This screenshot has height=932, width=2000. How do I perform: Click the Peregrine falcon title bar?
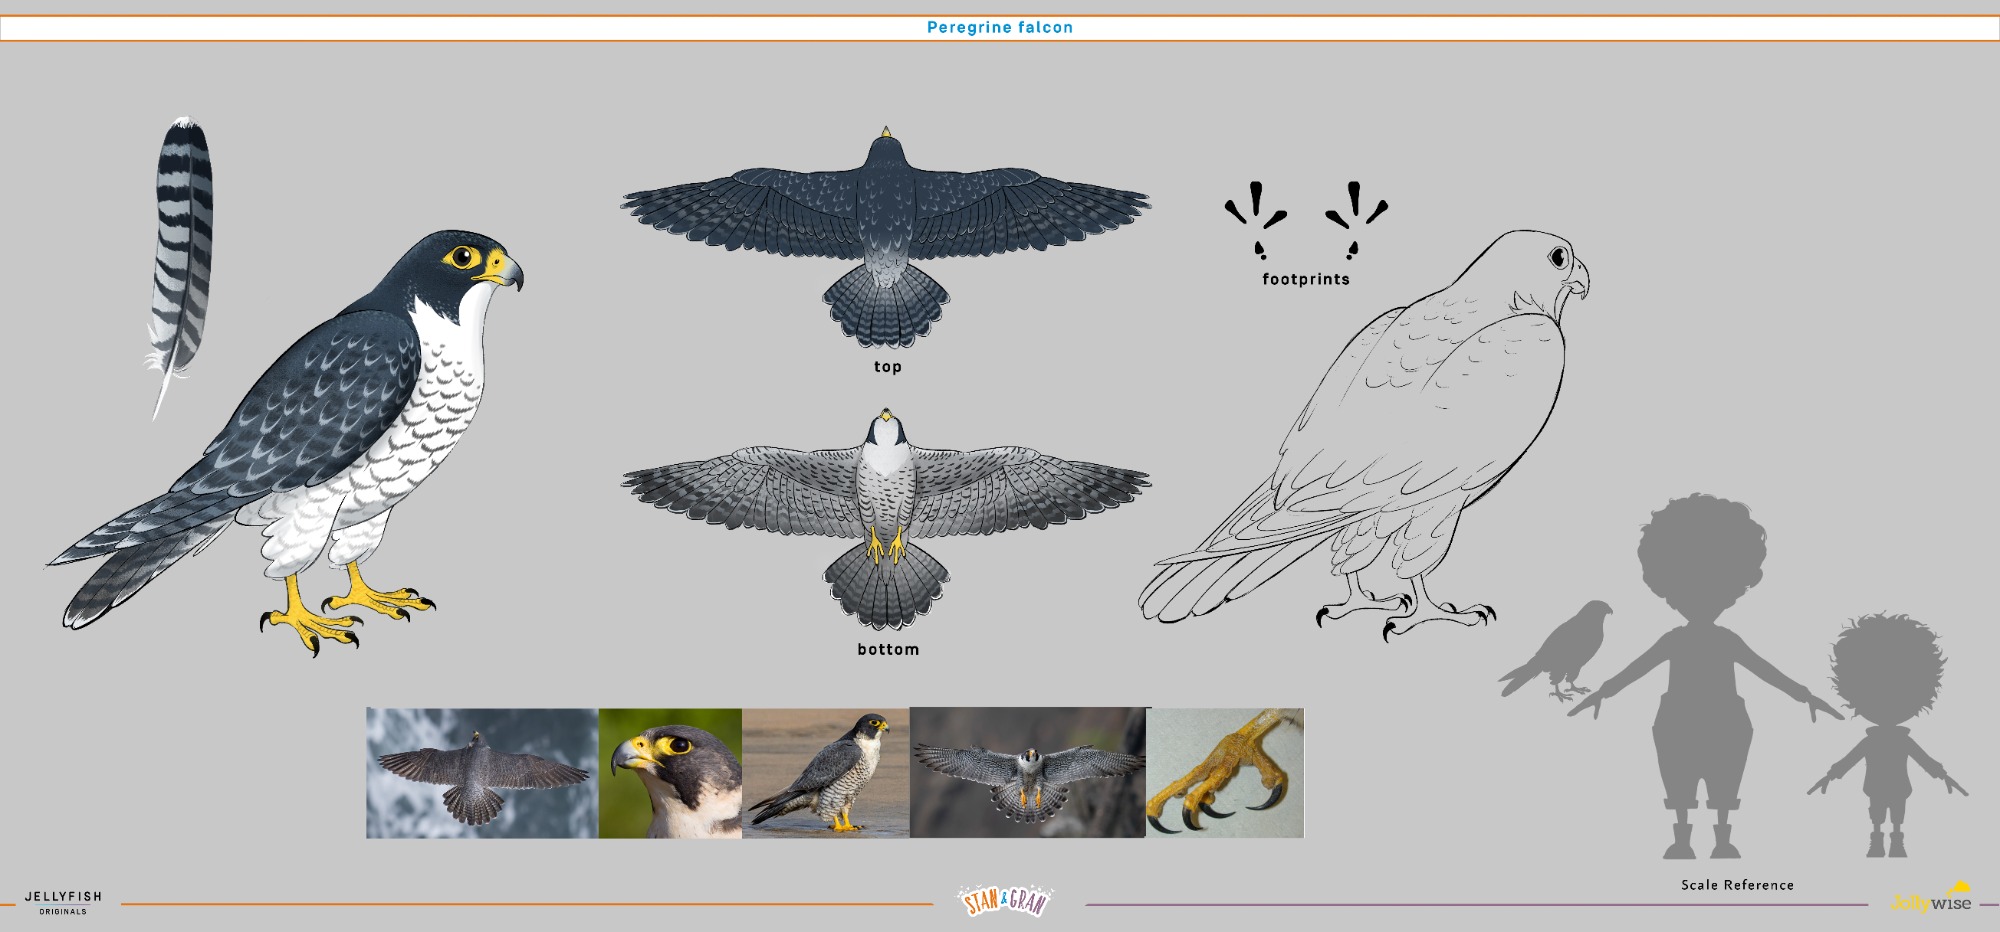[1000, 28]
